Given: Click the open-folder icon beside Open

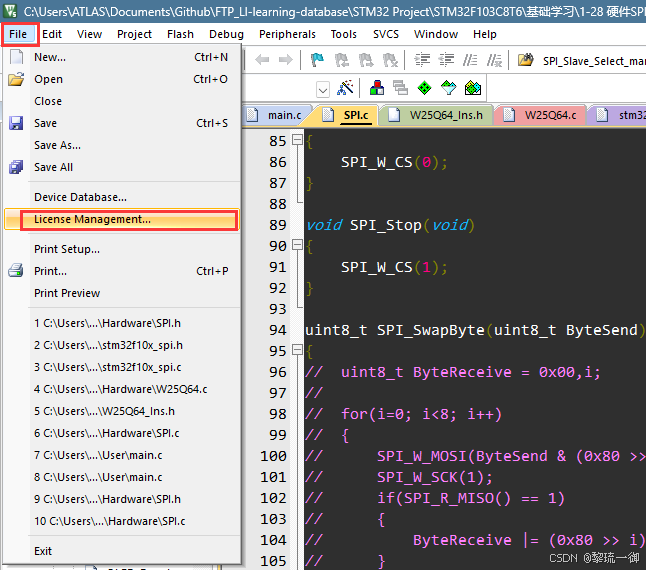Looking at the screenshot, I should click(x=16, y=79).
